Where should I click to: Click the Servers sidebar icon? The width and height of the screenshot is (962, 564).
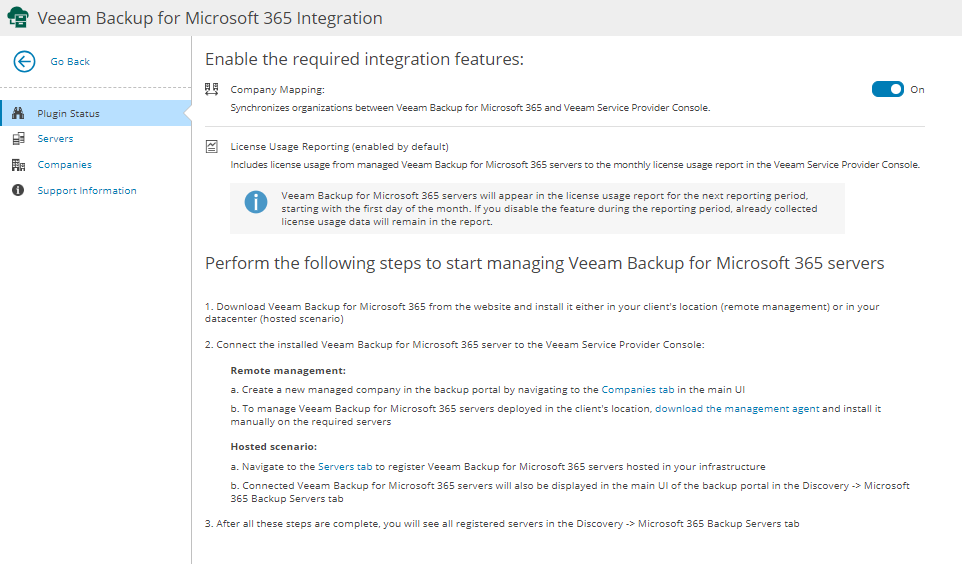click(x=18, y=139)
